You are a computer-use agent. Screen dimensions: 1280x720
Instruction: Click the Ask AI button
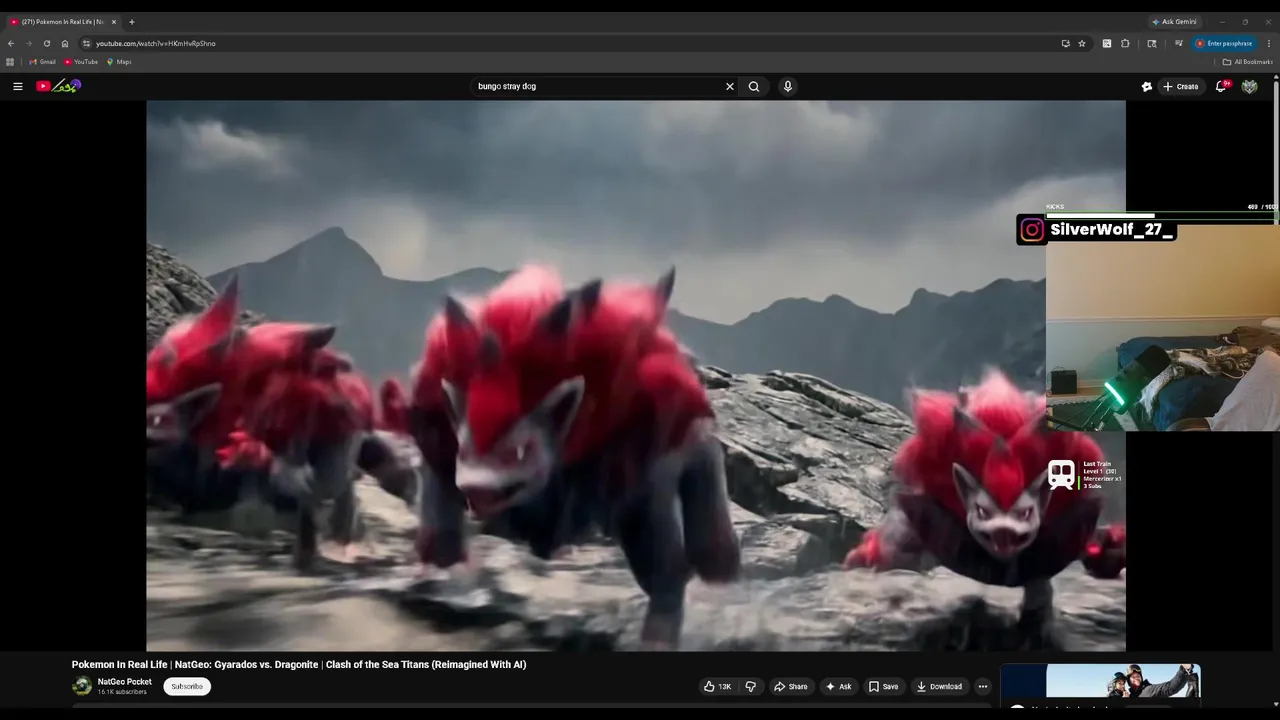point(838,686)
